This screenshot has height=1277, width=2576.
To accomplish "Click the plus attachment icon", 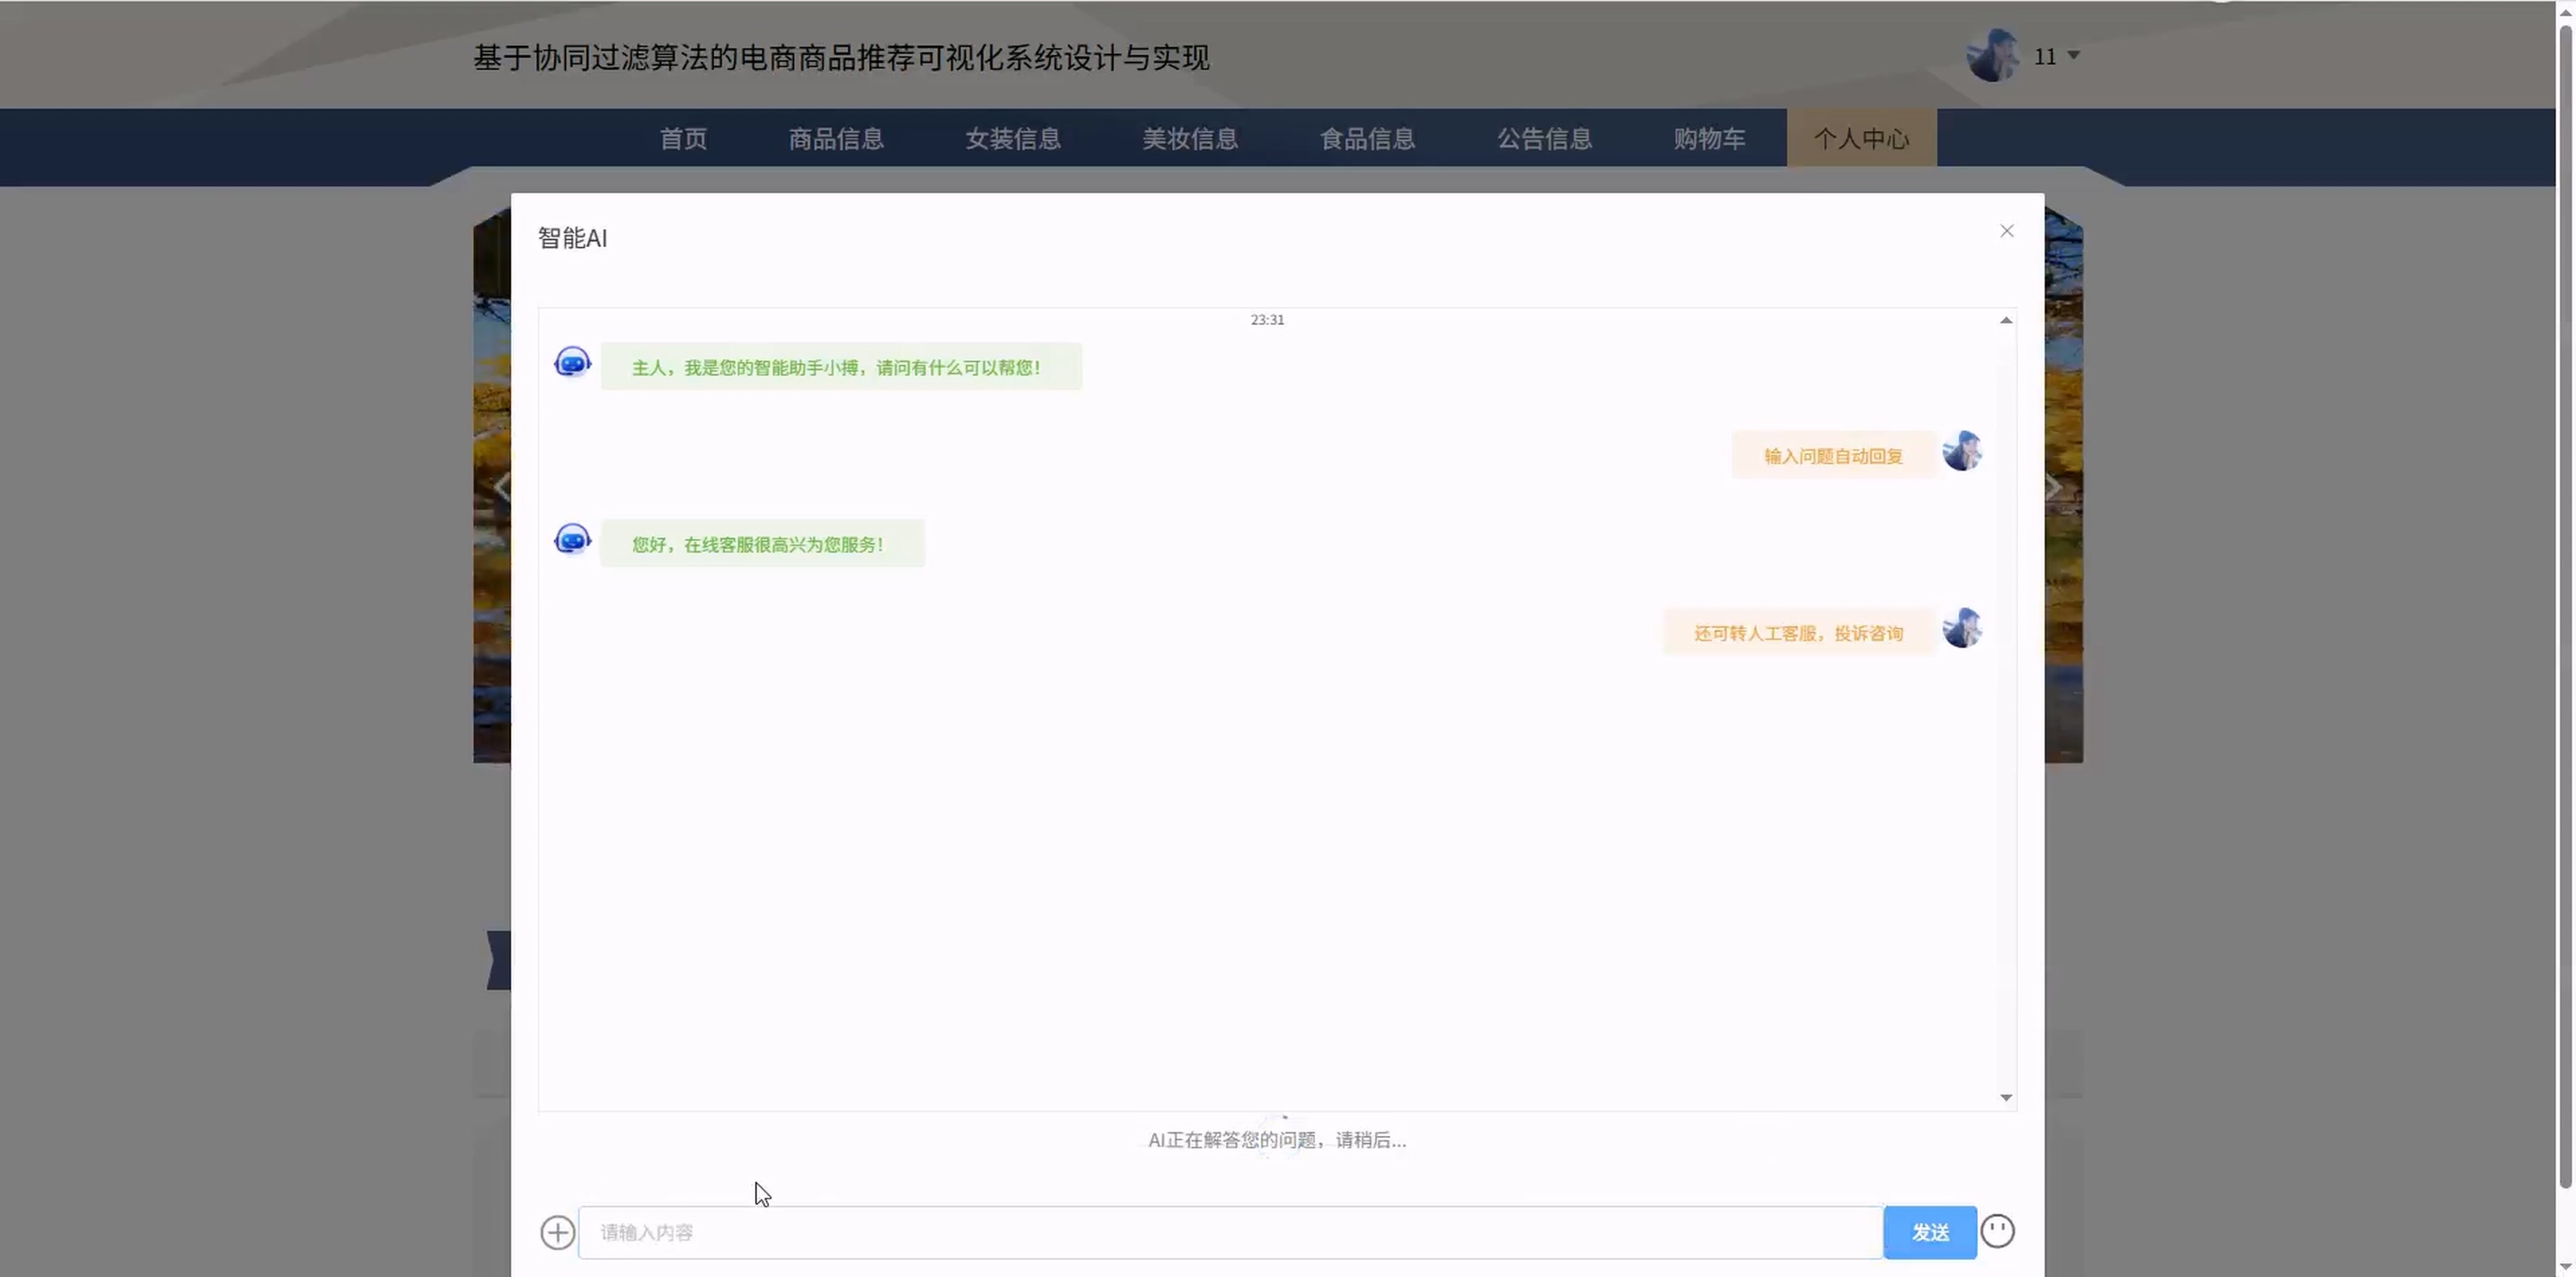I will pos(558,1232).
